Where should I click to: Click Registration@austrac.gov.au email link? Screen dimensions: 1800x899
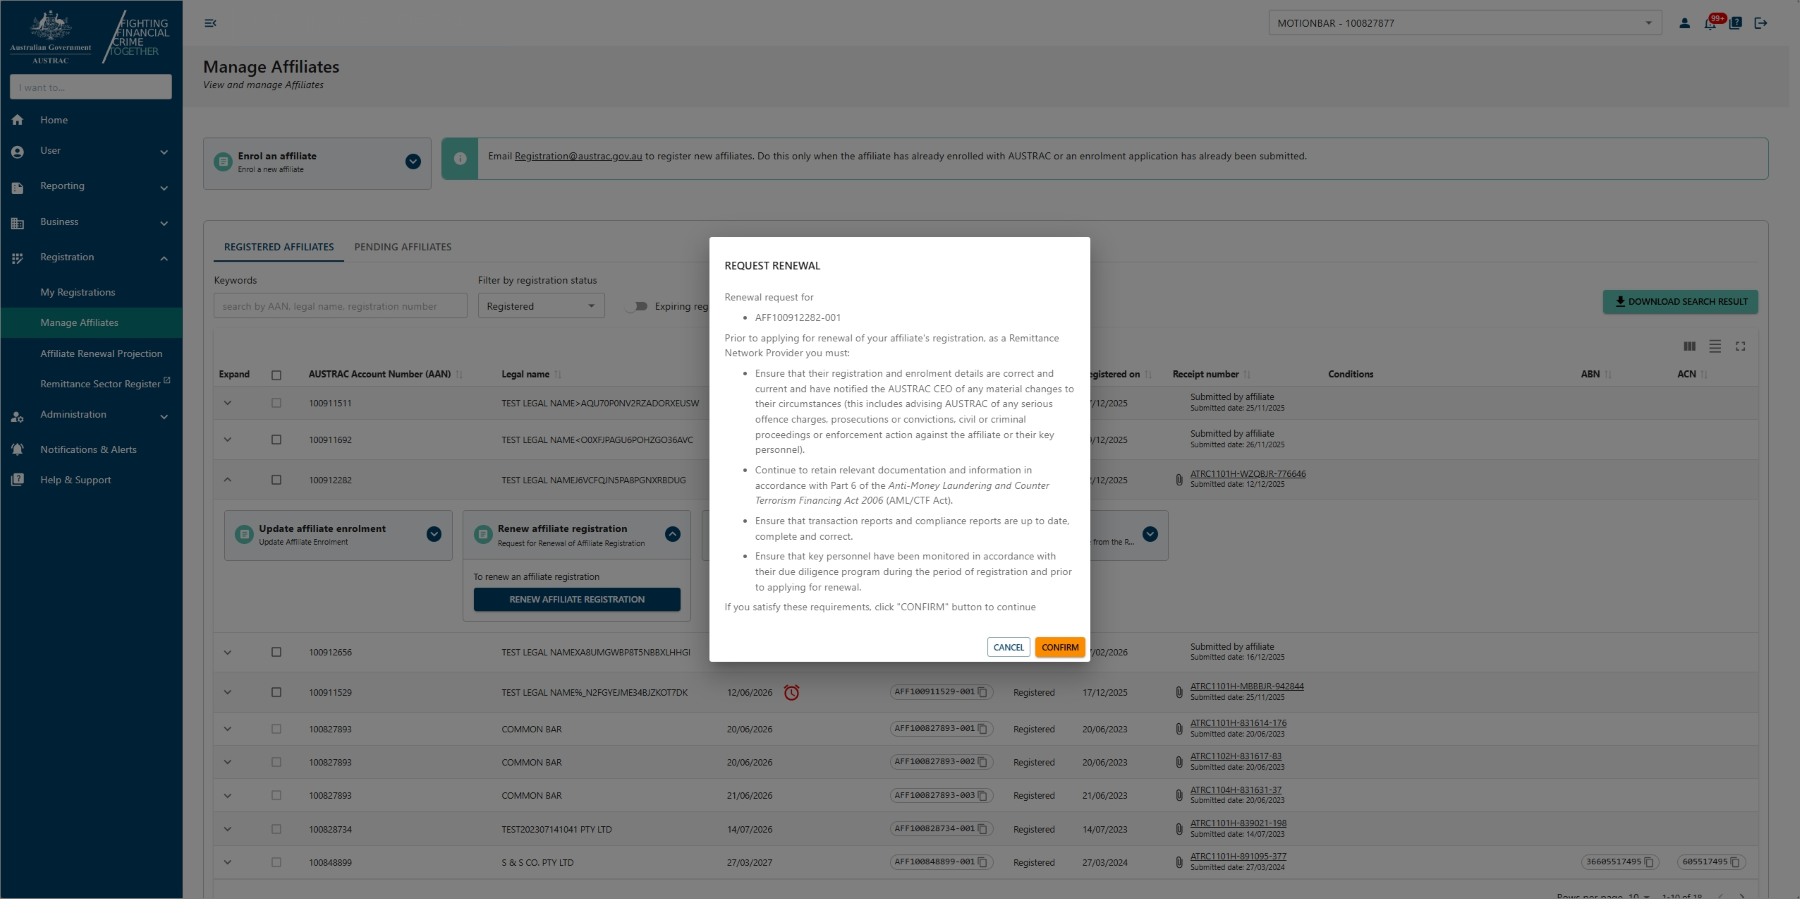pos(578,156)
